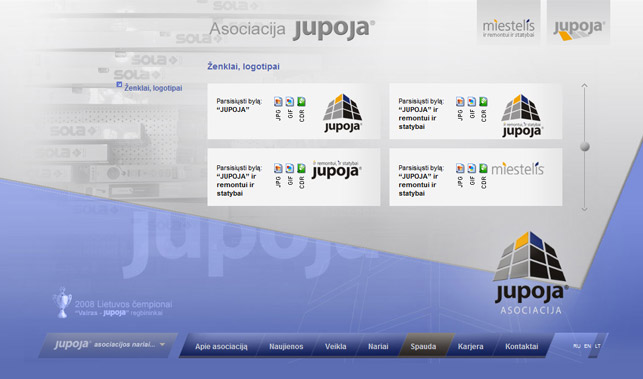Click the jupoja wordmark logo preview
The width and height of the screenshot is (643, 379).
point(336,170)
